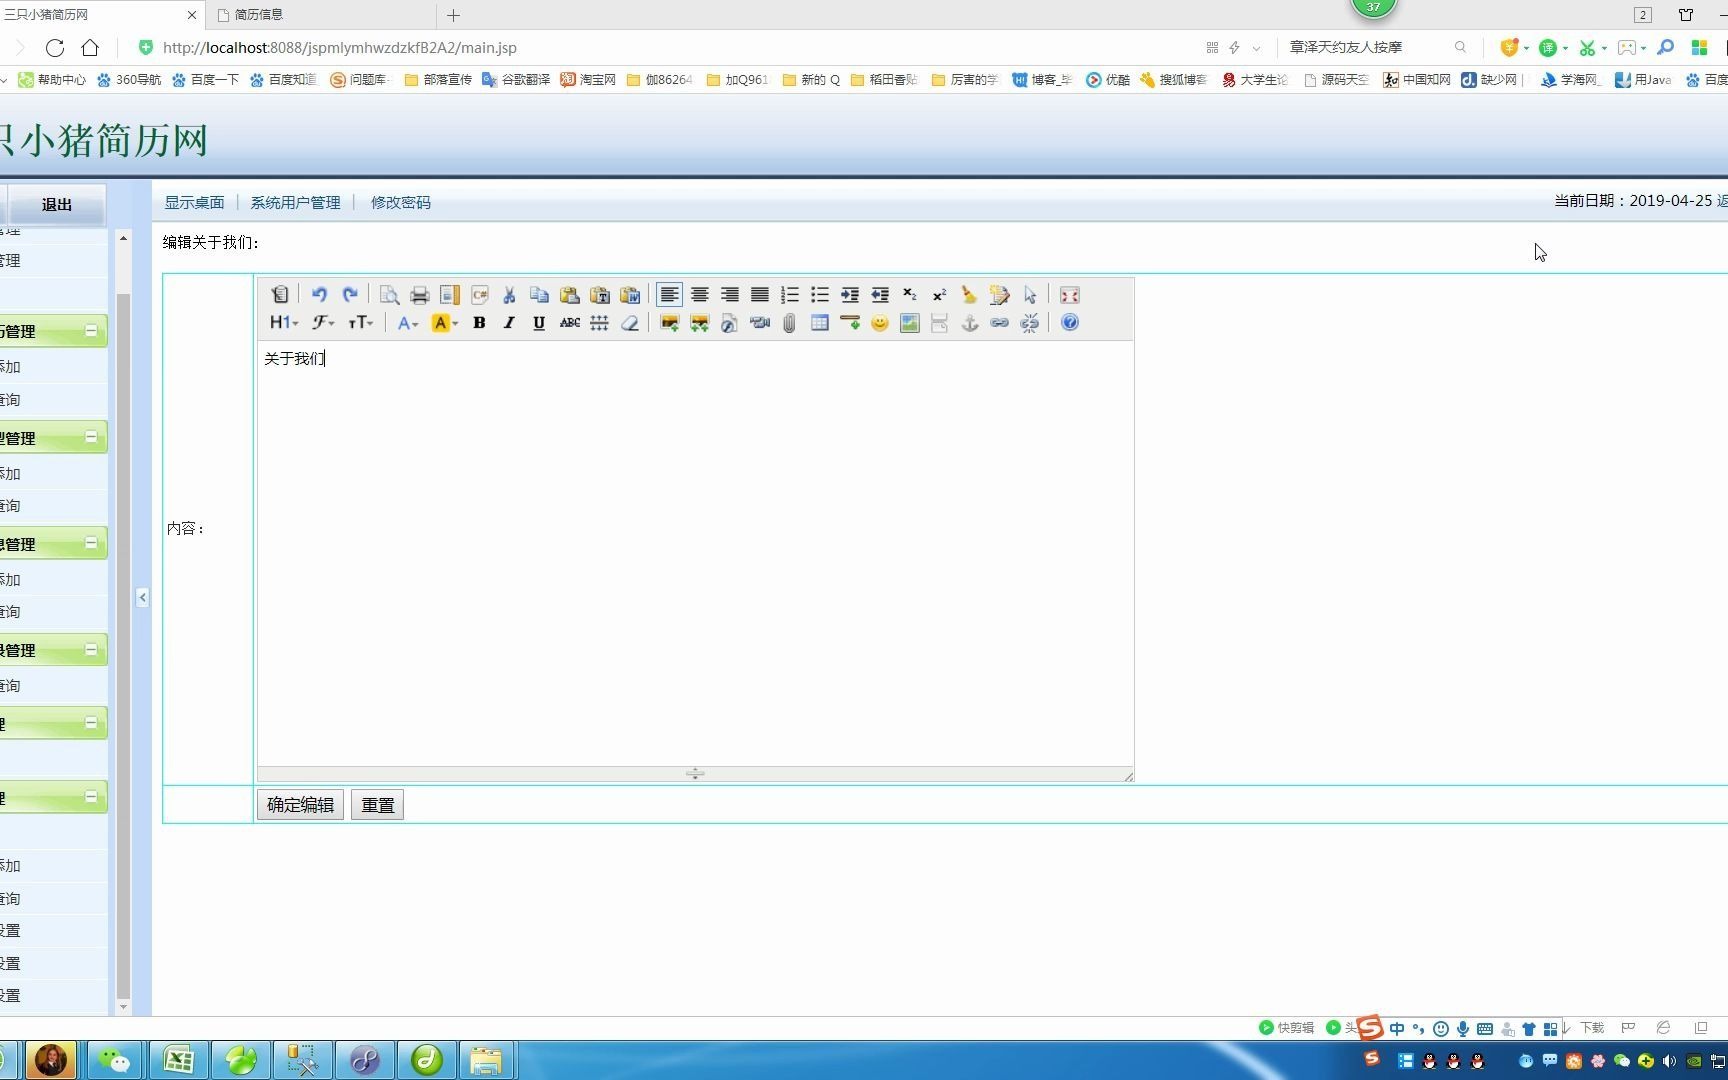Image resolution: width=1728 pixels, height=1080 pixels.
Task: Insert multiple images
Action: [x=699, y=323]
